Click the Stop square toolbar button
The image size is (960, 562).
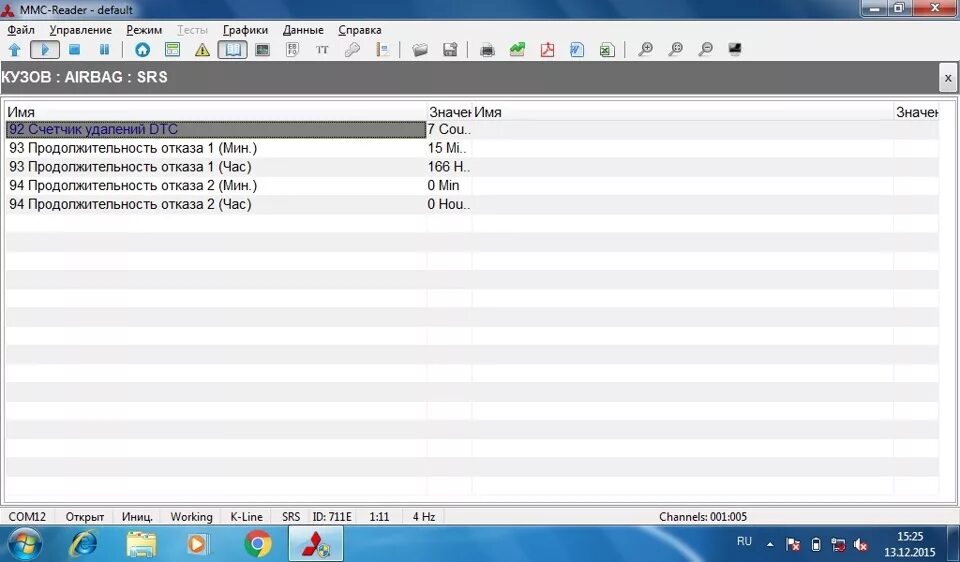[75, 50]
